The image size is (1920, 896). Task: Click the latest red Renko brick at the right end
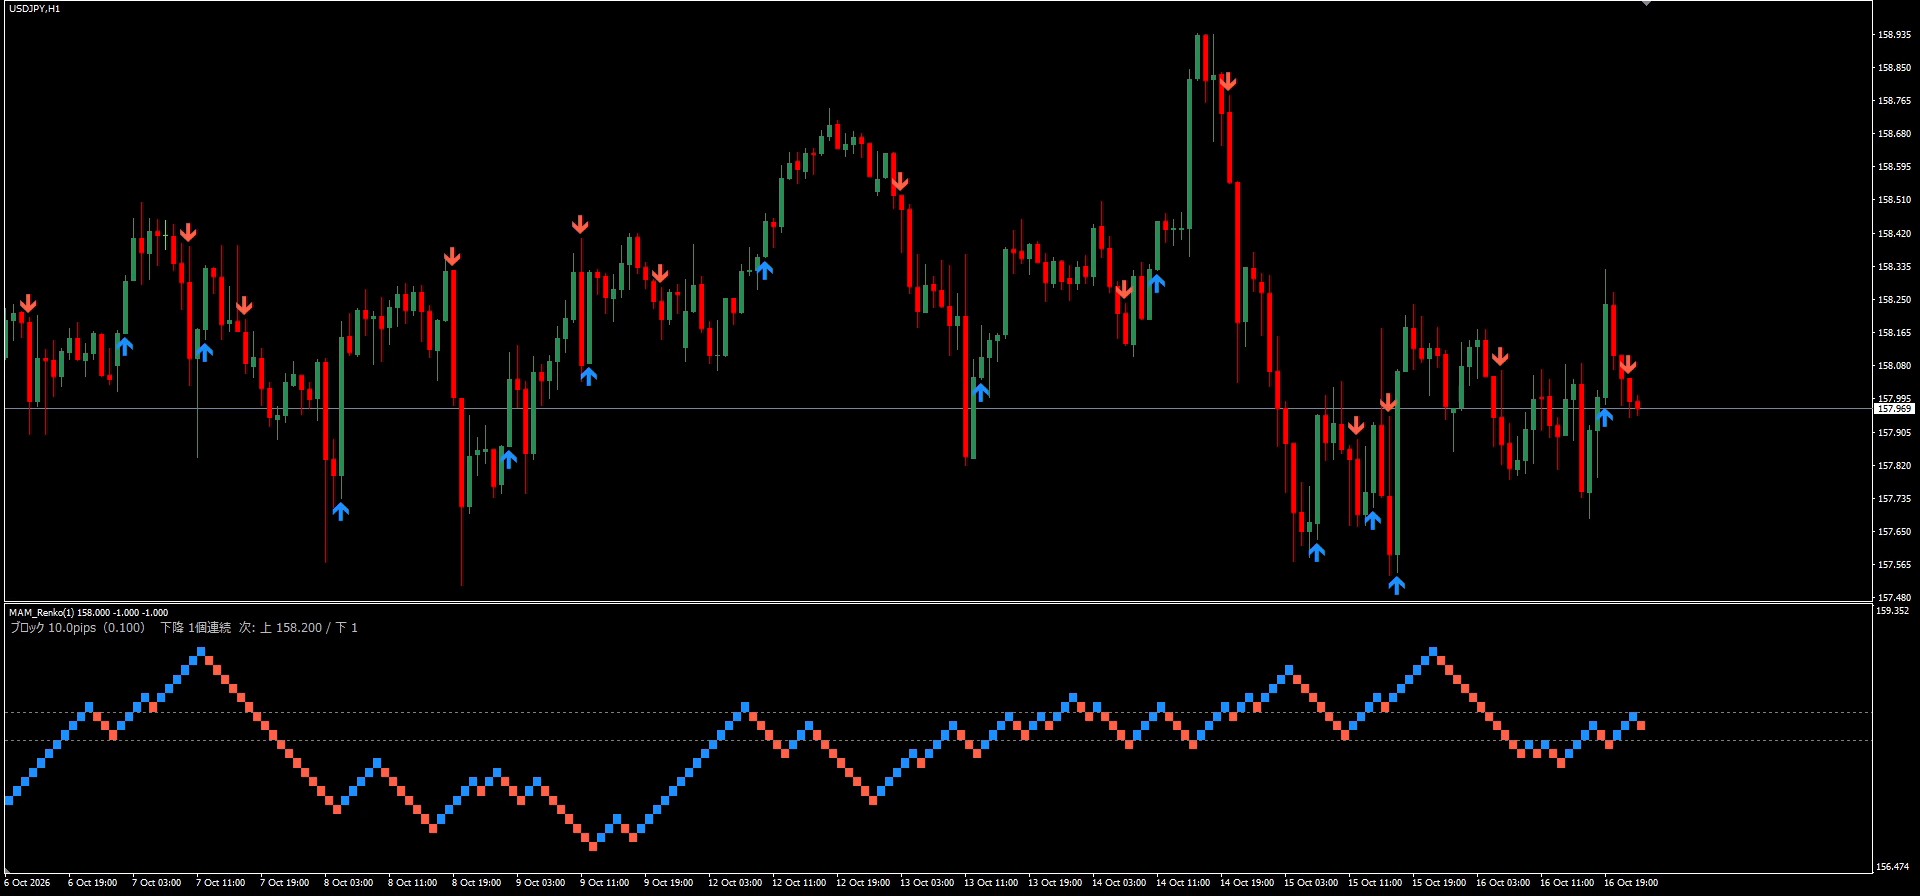(x=1641, y=725)
